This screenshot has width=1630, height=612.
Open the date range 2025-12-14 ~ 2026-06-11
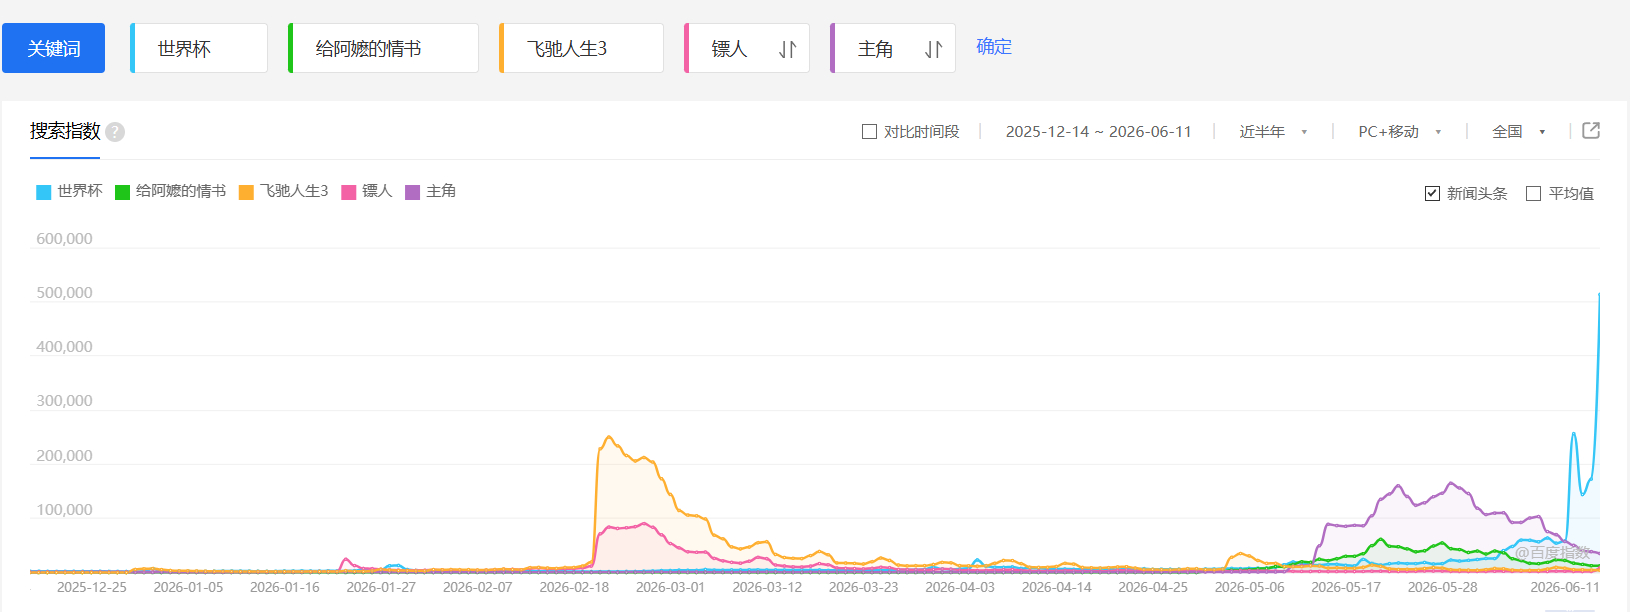click(1098, 132)
